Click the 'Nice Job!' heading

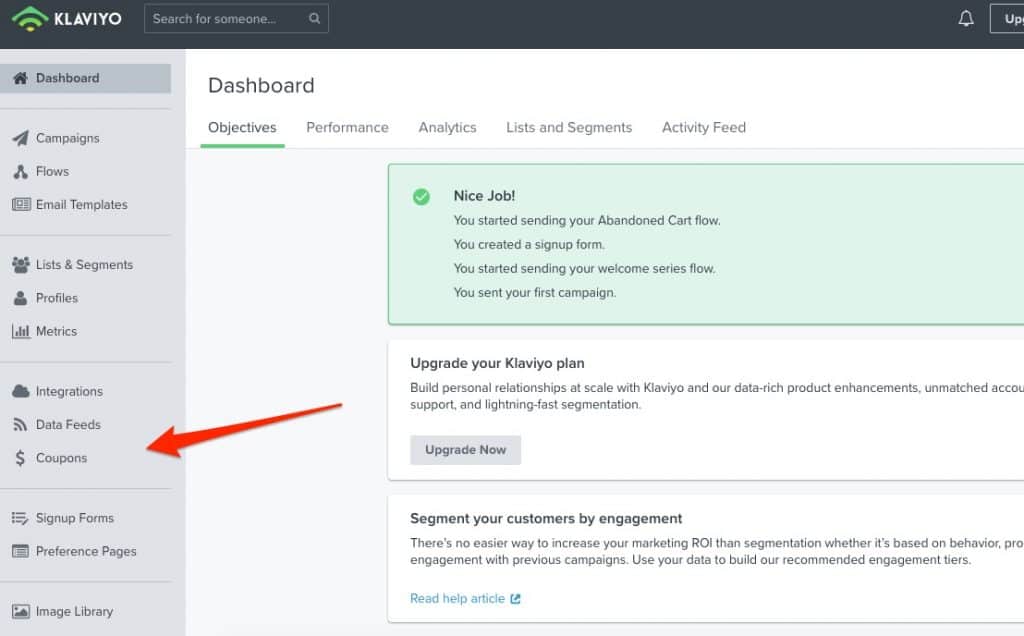(485, 196)
